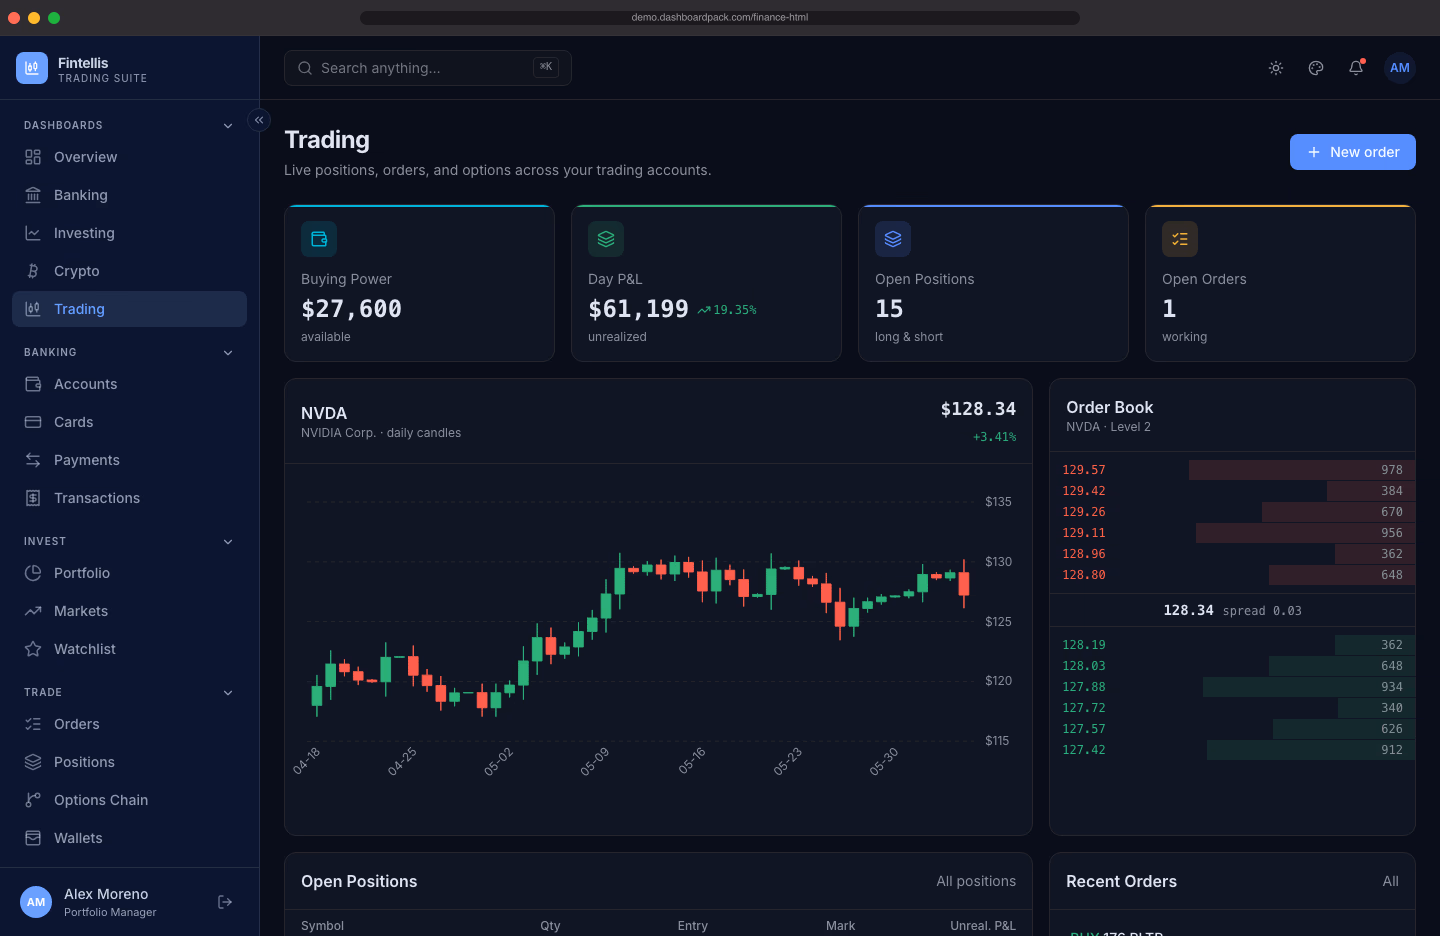Click the Qty column header
This screenshot has height=936, width=1440.
tap(550, 926)
